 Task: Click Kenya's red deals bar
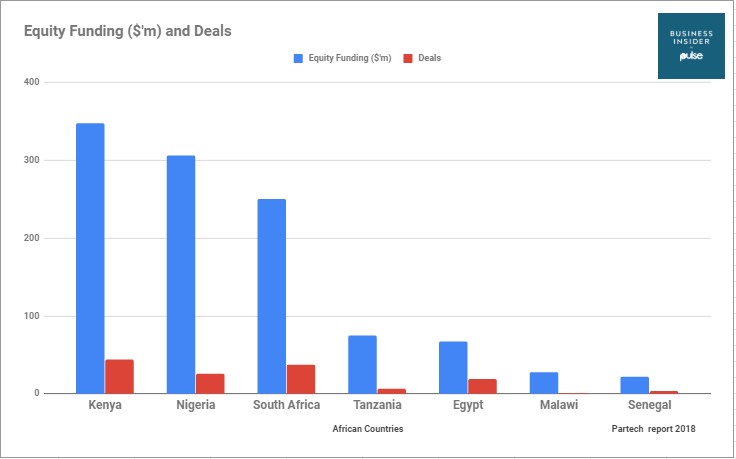coord(119,376)
